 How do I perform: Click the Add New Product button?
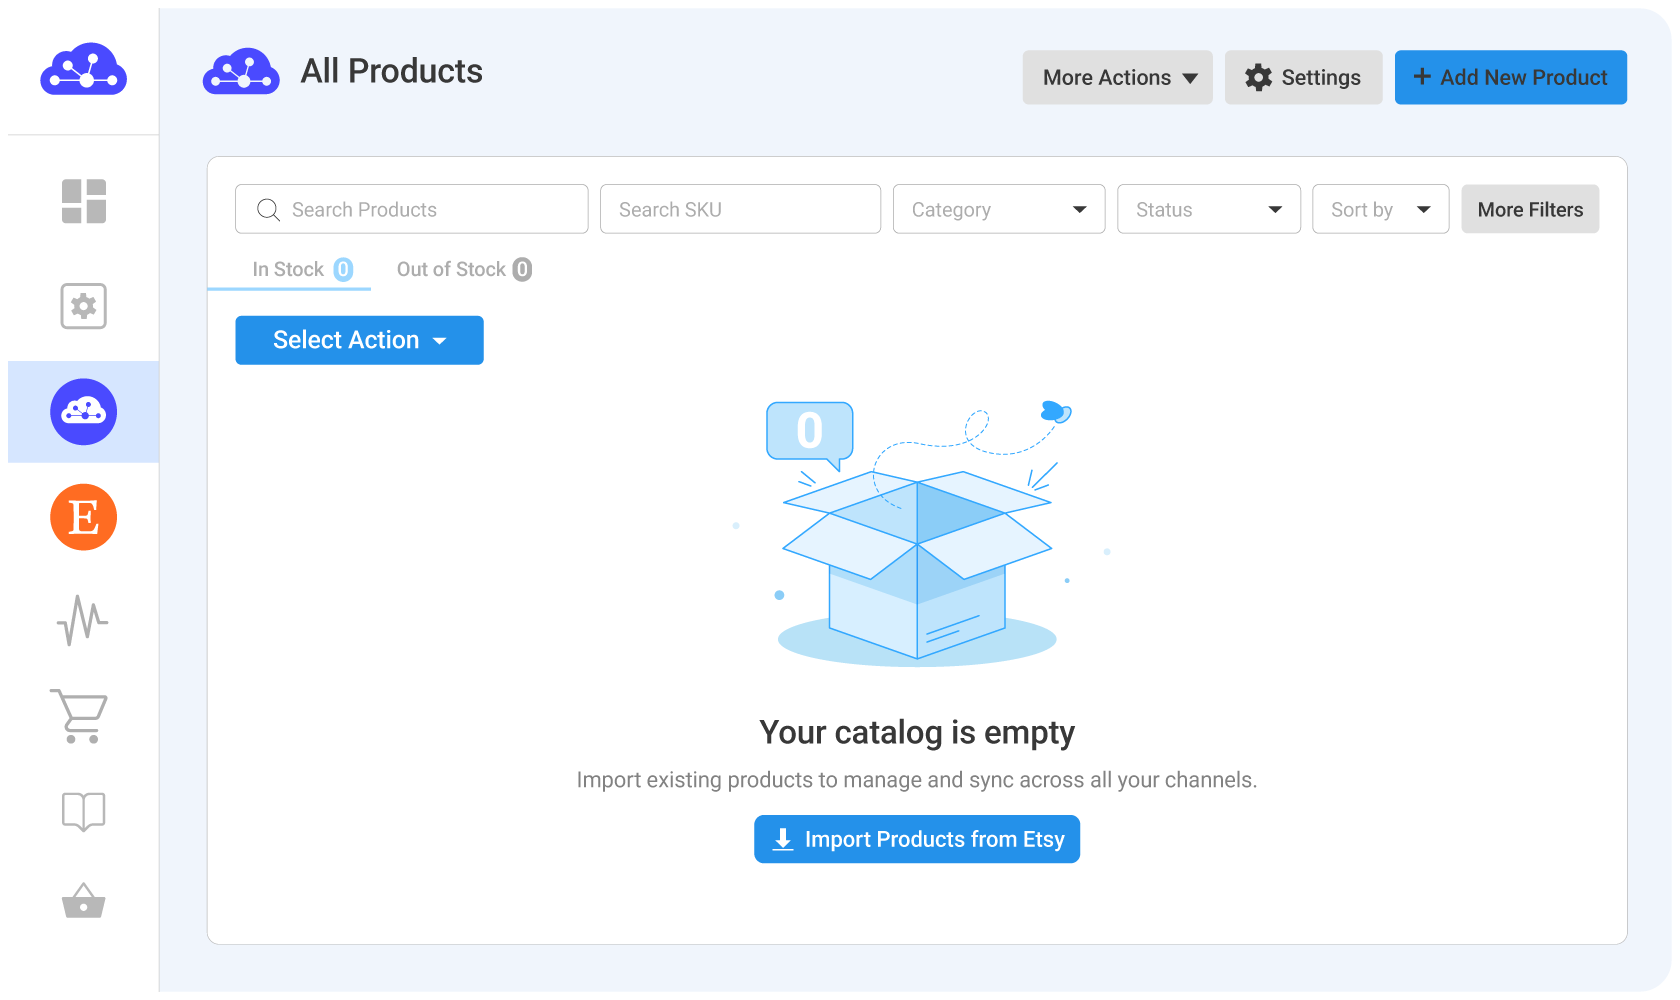(1510, 78)
